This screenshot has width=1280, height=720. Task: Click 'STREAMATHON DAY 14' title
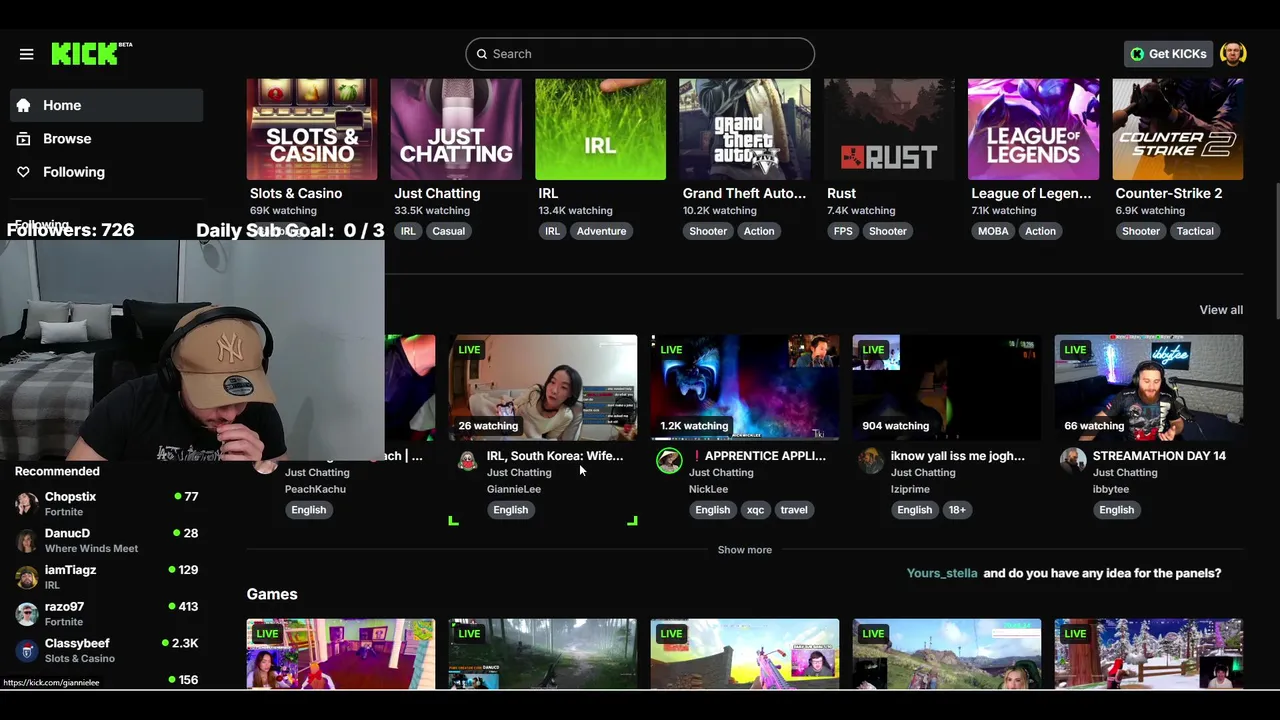(x=1159, y=456)
